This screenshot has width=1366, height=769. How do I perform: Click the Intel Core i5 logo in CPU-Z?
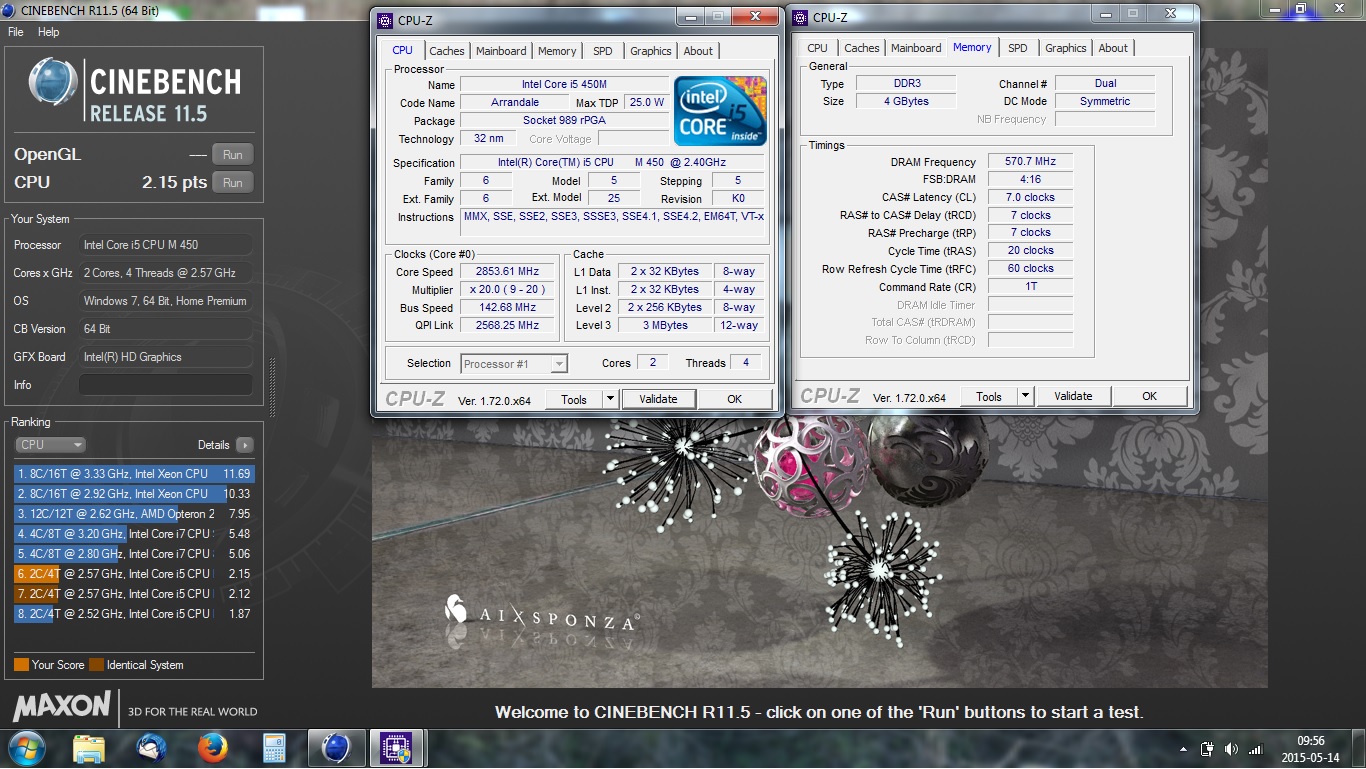click(720, 111)
